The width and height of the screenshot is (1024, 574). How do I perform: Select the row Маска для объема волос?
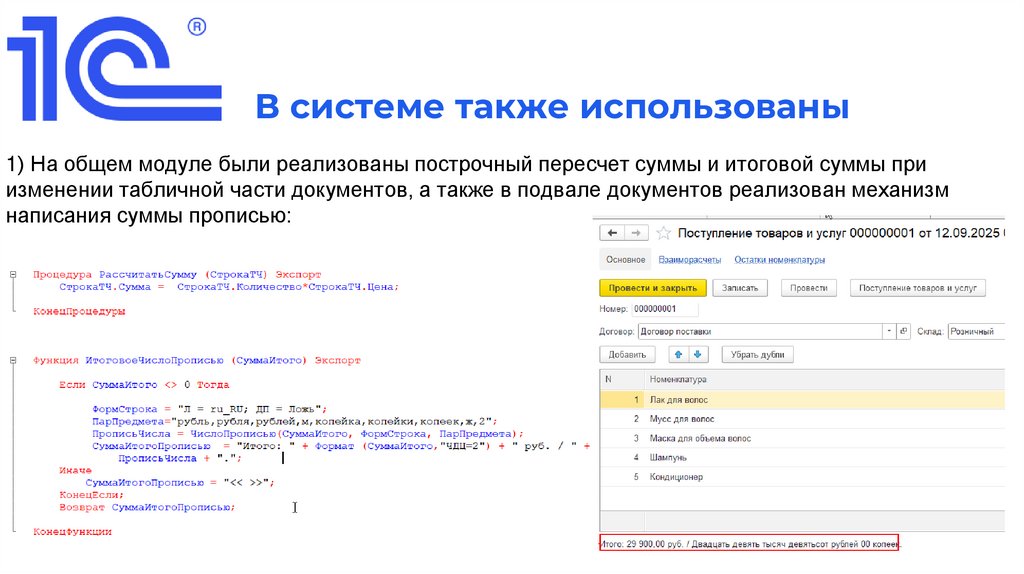802,439
